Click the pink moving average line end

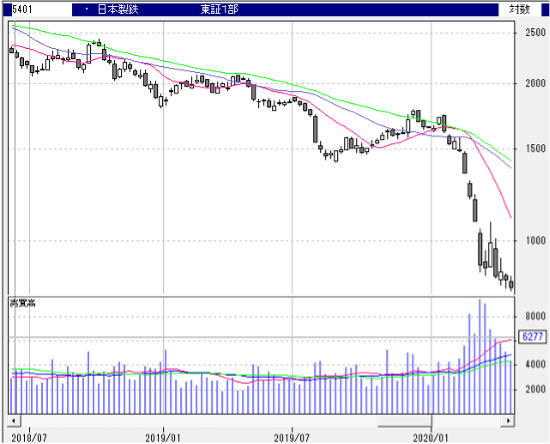510,217
